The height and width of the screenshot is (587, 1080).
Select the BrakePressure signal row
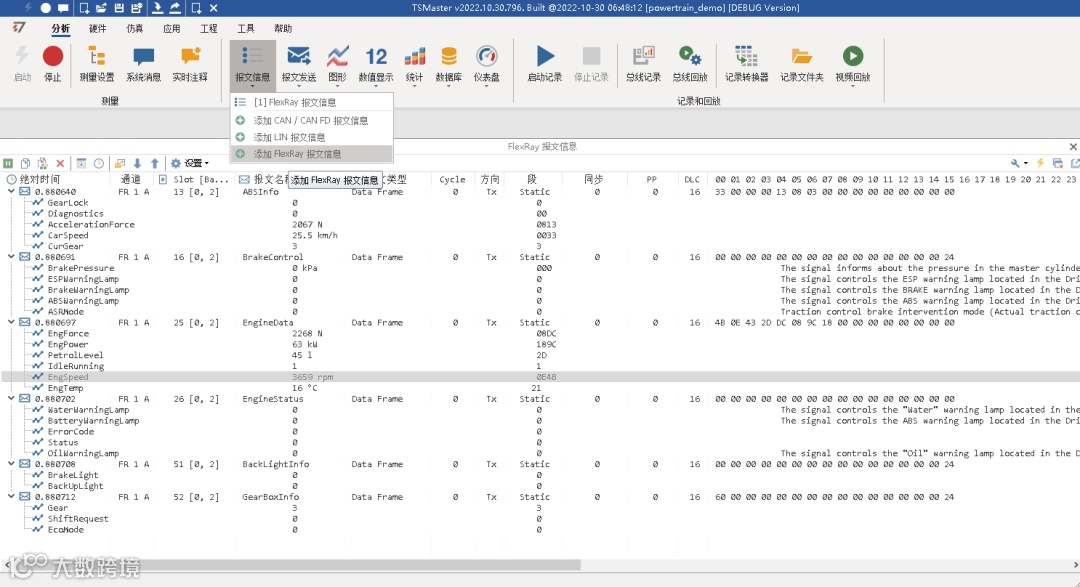click(x=540, y=268)
